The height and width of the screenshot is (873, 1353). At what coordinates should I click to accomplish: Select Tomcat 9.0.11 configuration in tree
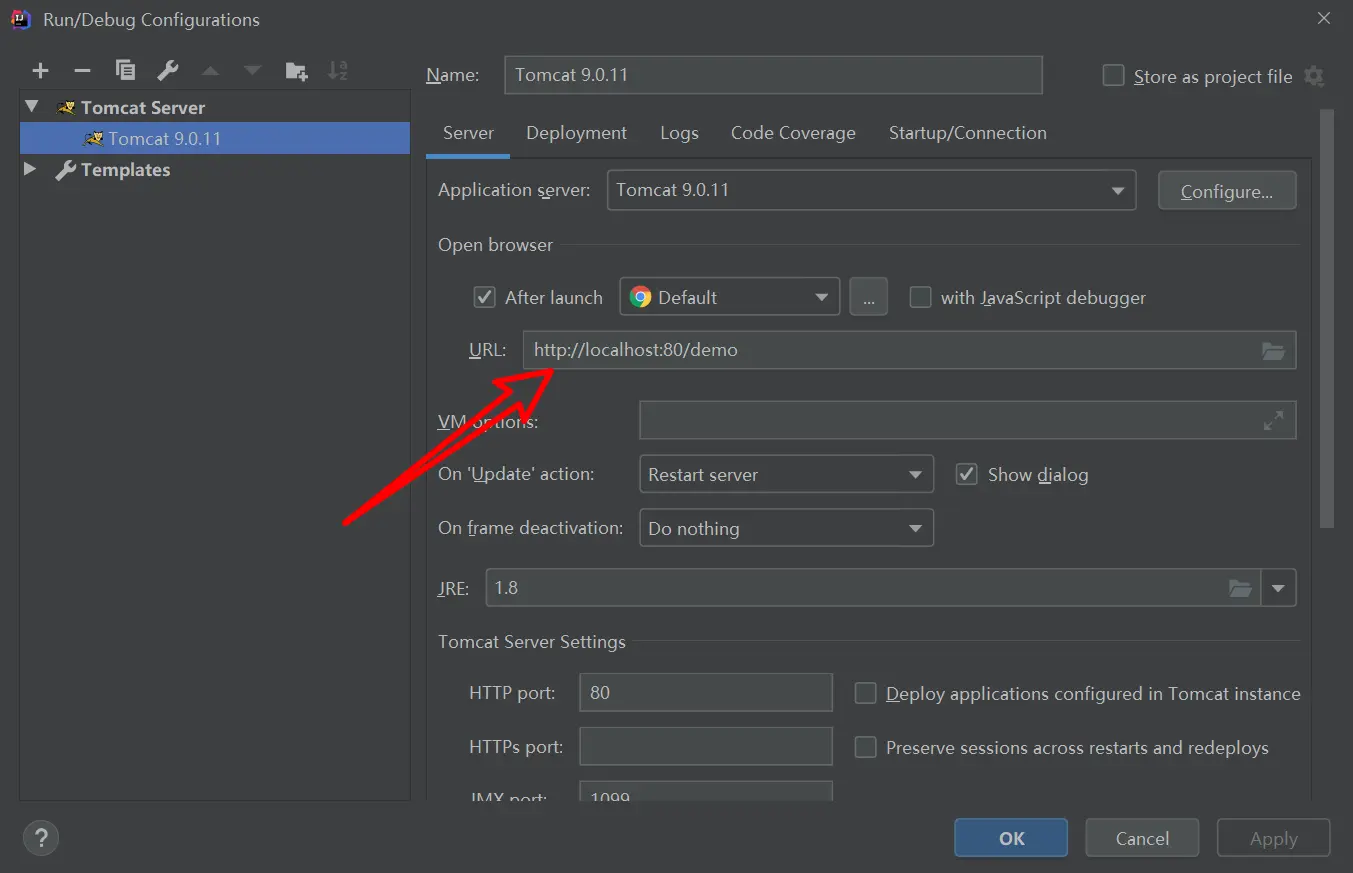pyautogui.click(x=215, y=138)
